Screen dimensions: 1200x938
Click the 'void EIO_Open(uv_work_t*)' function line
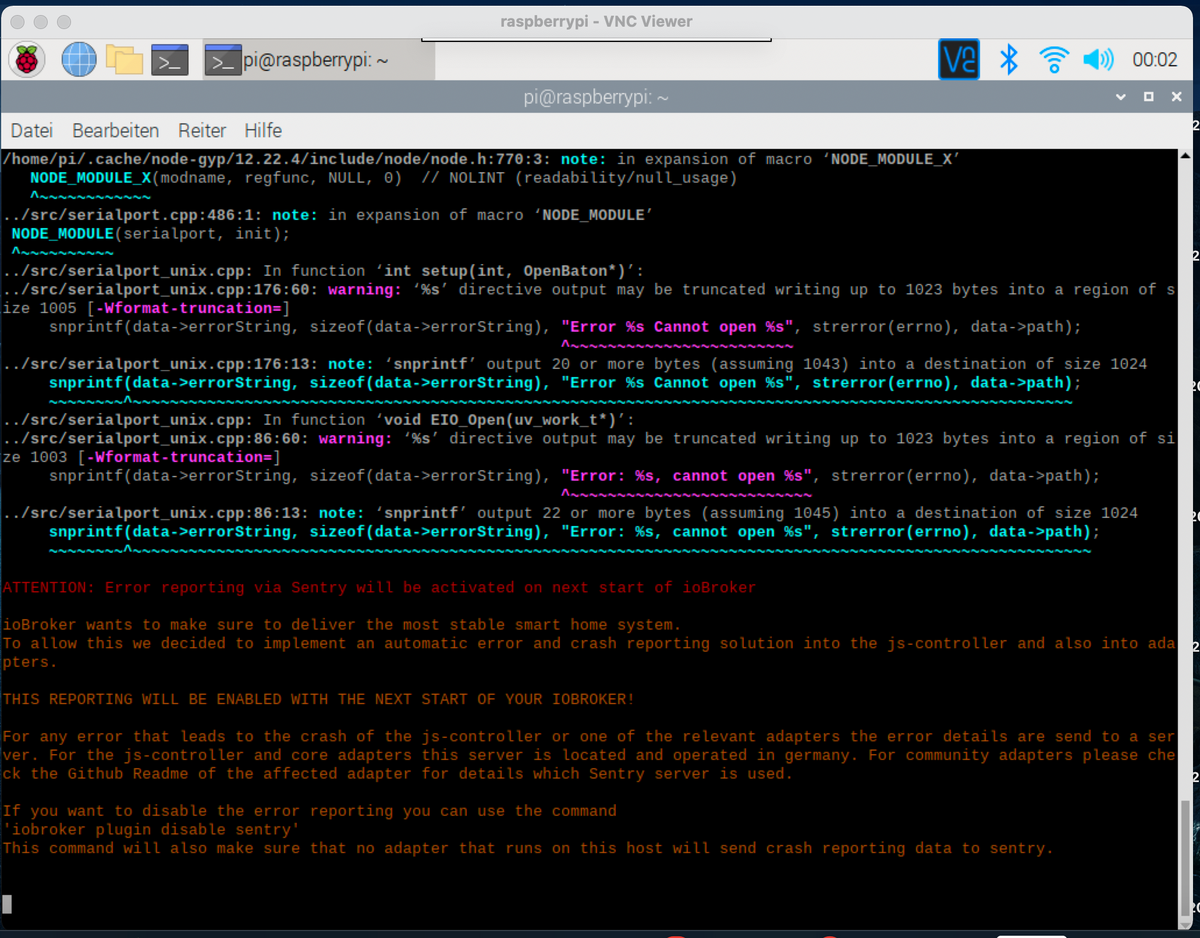pos(318,420)
